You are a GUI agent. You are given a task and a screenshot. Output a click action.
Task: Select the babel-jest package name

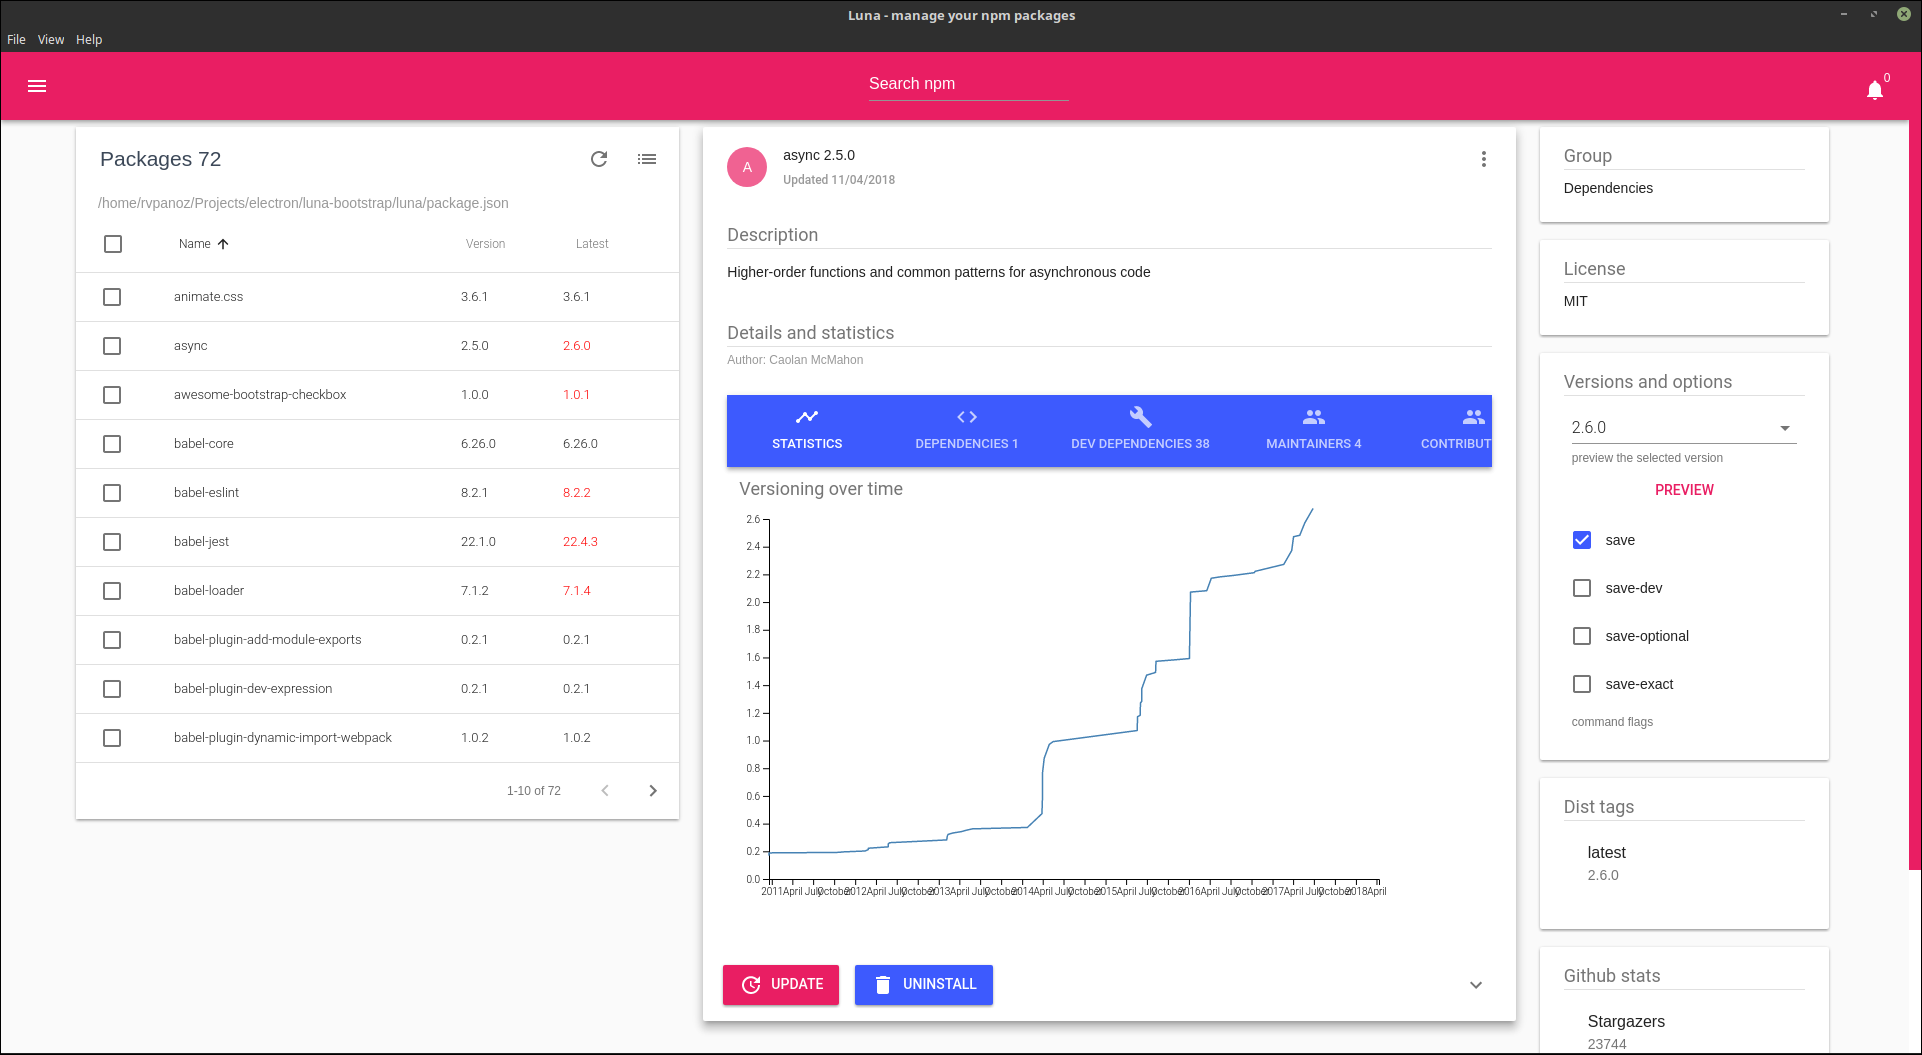(x=201, y=542)
